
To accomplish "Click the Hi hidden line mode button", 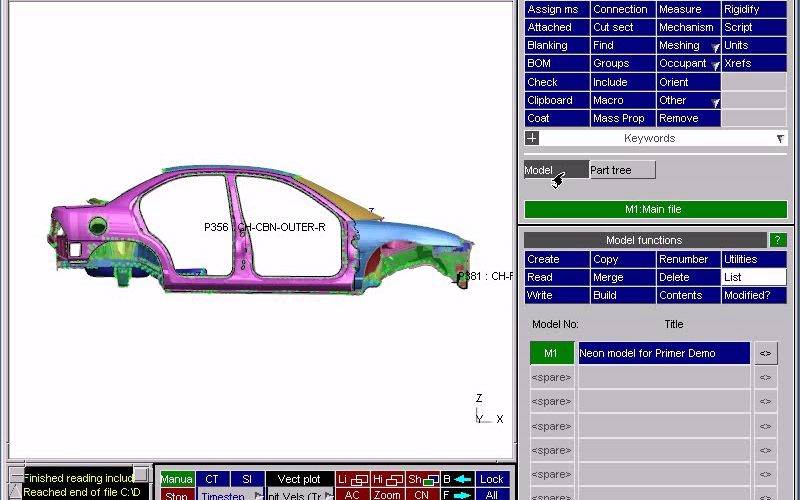I will 387,479.
